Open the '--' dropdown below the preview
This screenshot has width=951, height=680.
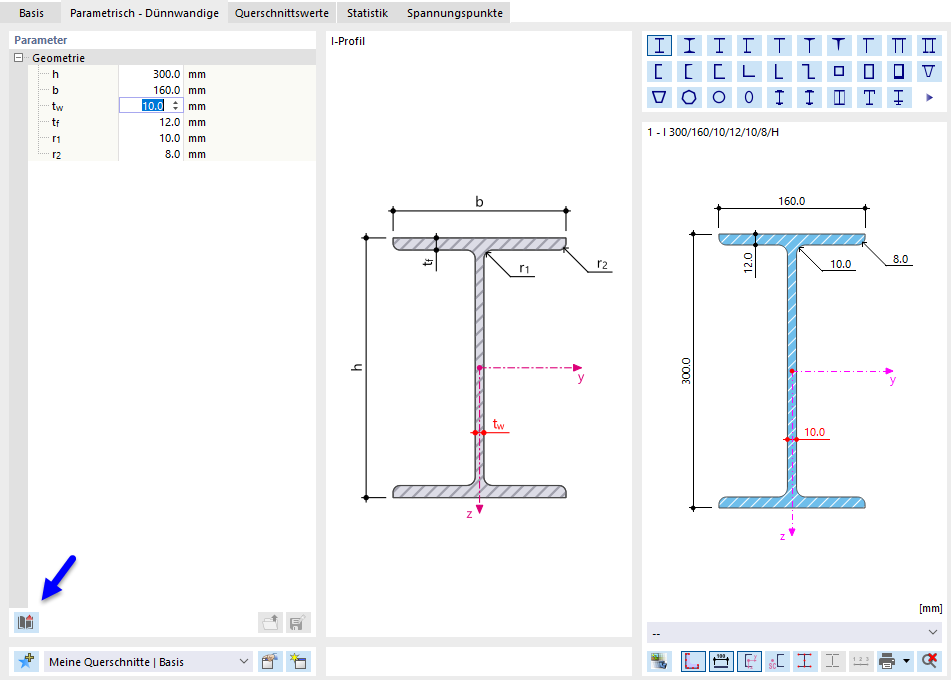click(x=795, y=633)
